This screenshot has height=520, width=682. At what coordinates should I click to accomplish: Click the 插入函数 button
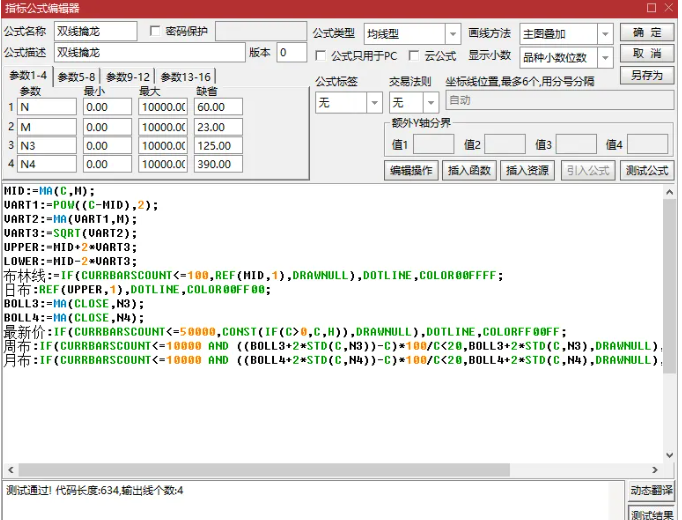[469, 170]
